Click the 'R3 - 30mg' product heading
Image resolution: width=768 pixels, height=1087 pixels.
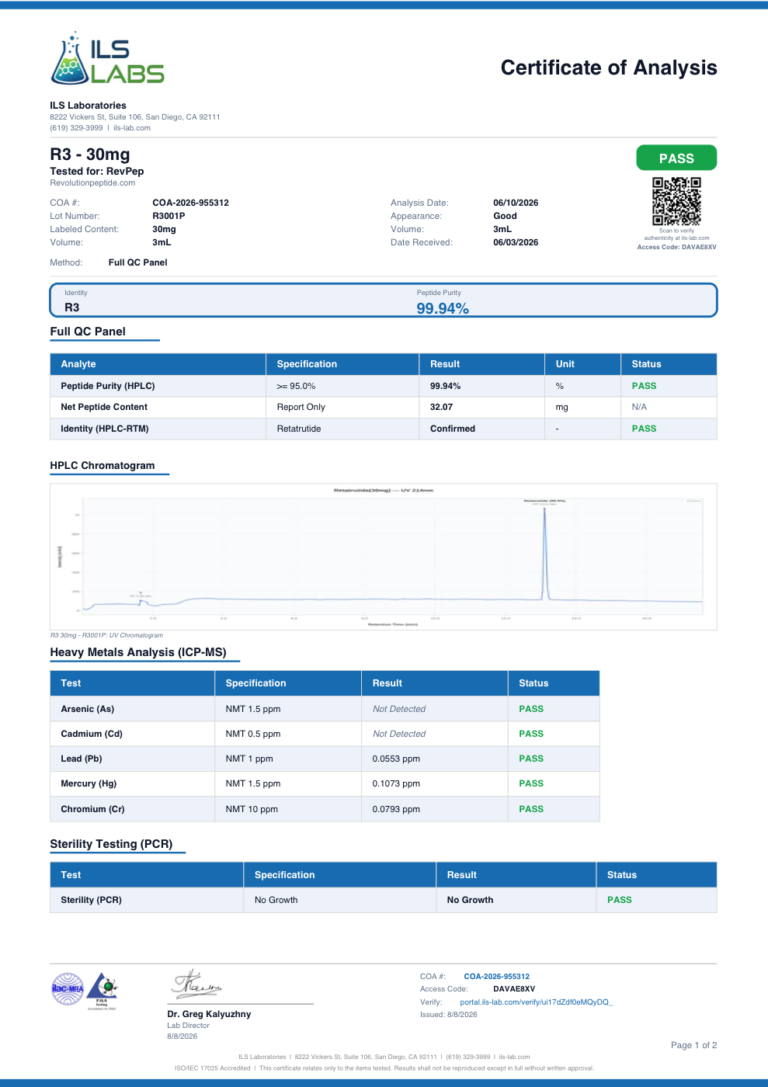pyautogui.click(x=89, y=155)
